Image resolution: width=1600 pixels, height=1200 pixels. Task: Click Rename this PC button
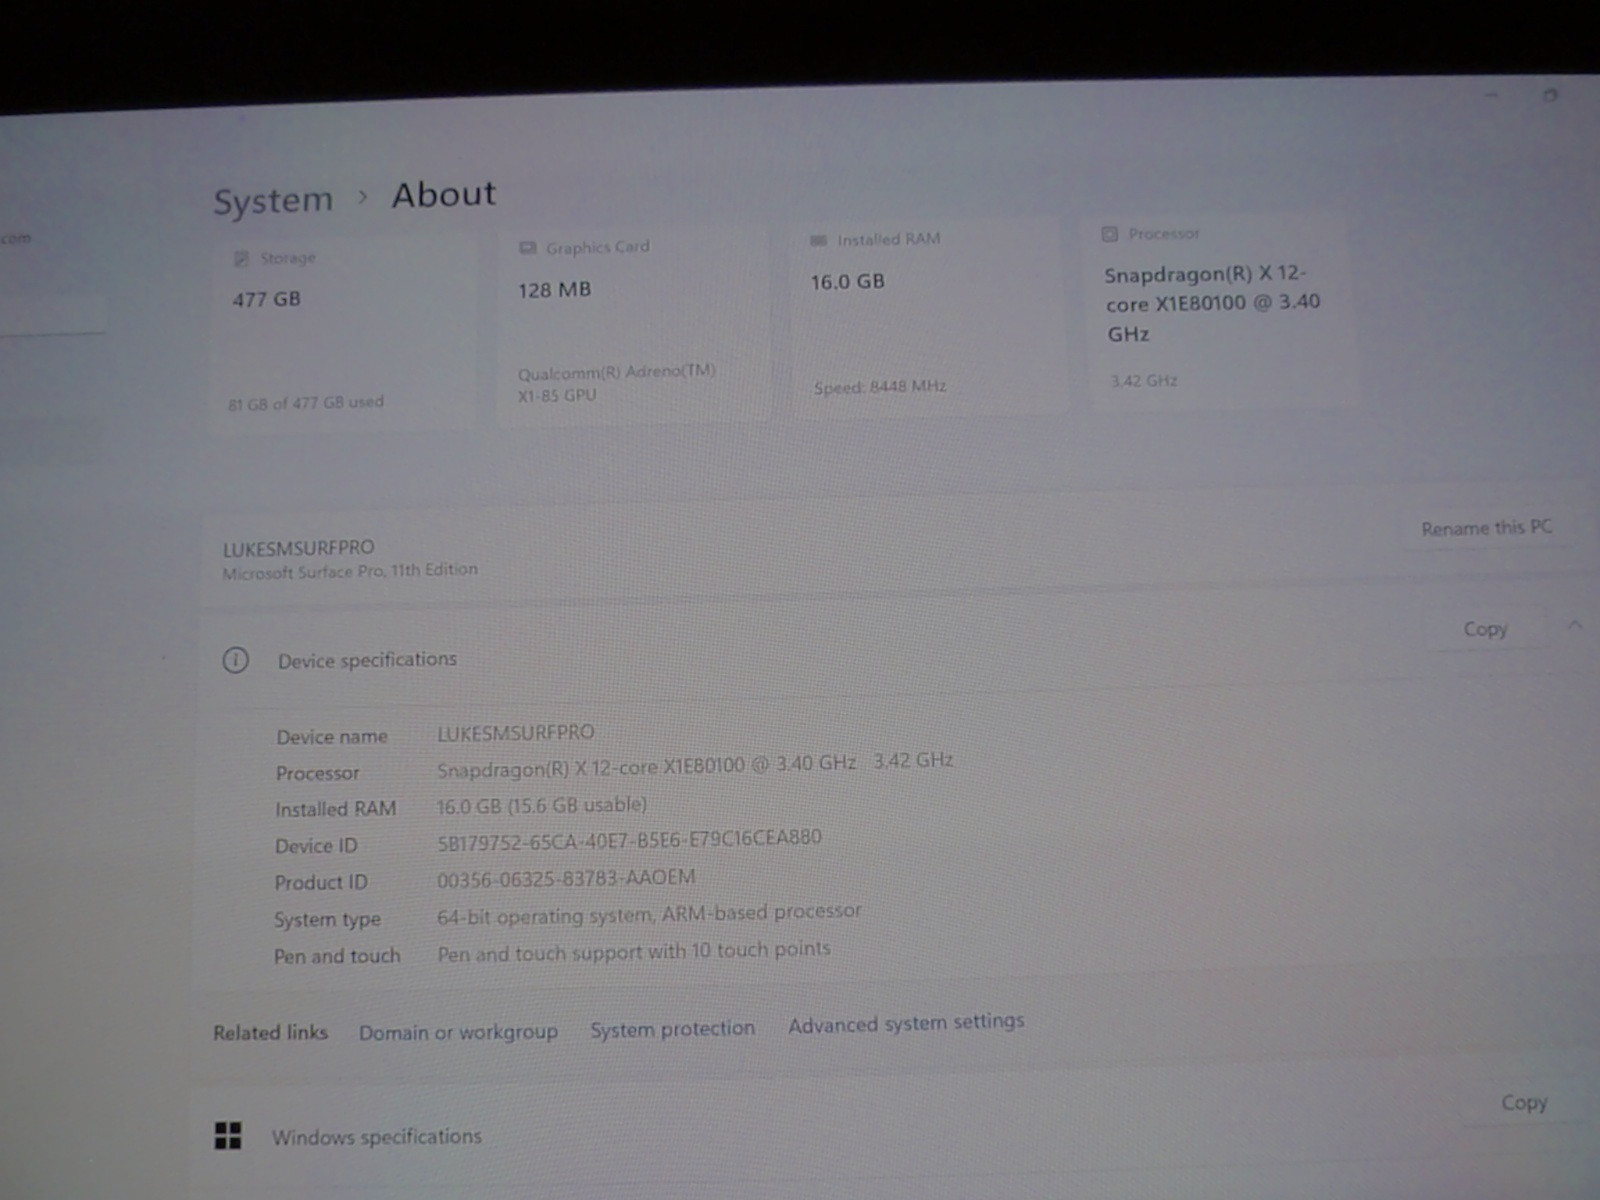tap(1487, 527)
